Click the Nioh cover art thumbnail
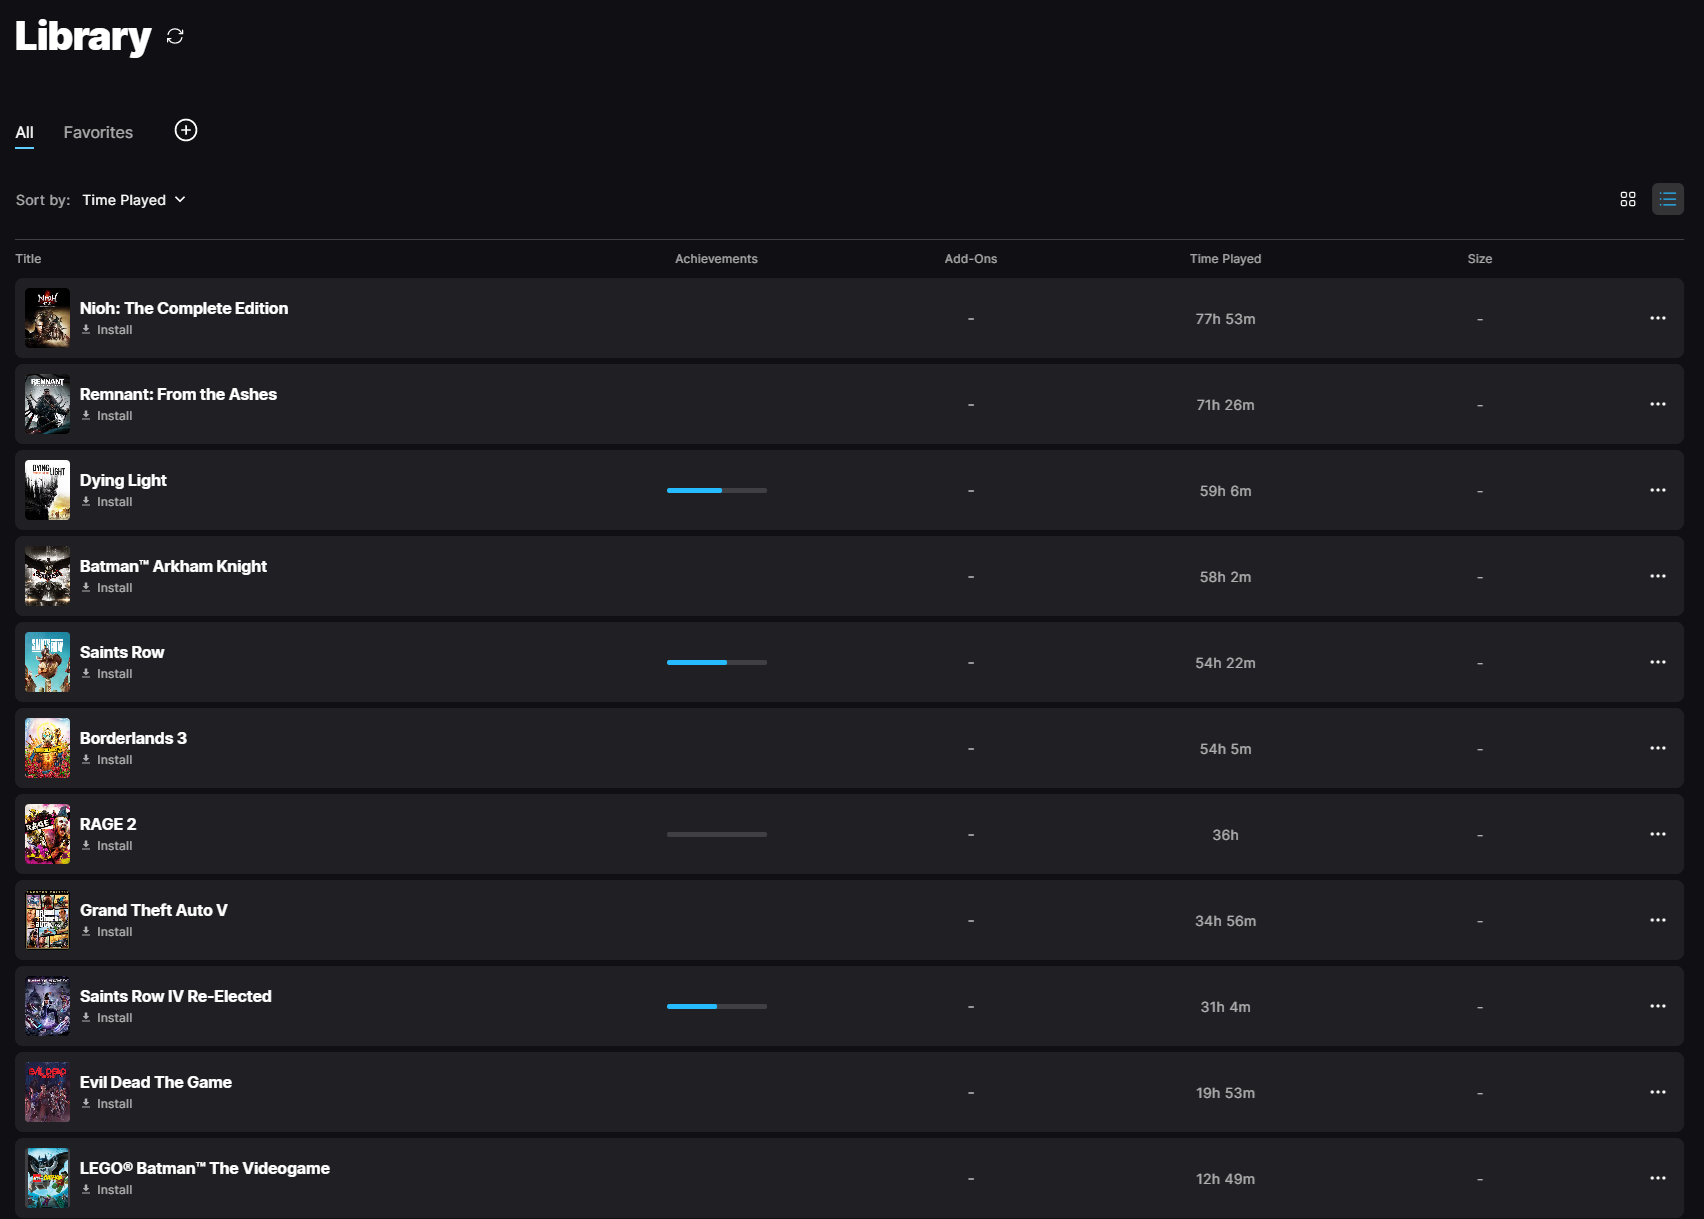Viewport: 1704px width, 1219px height. [x=47, y=318]
